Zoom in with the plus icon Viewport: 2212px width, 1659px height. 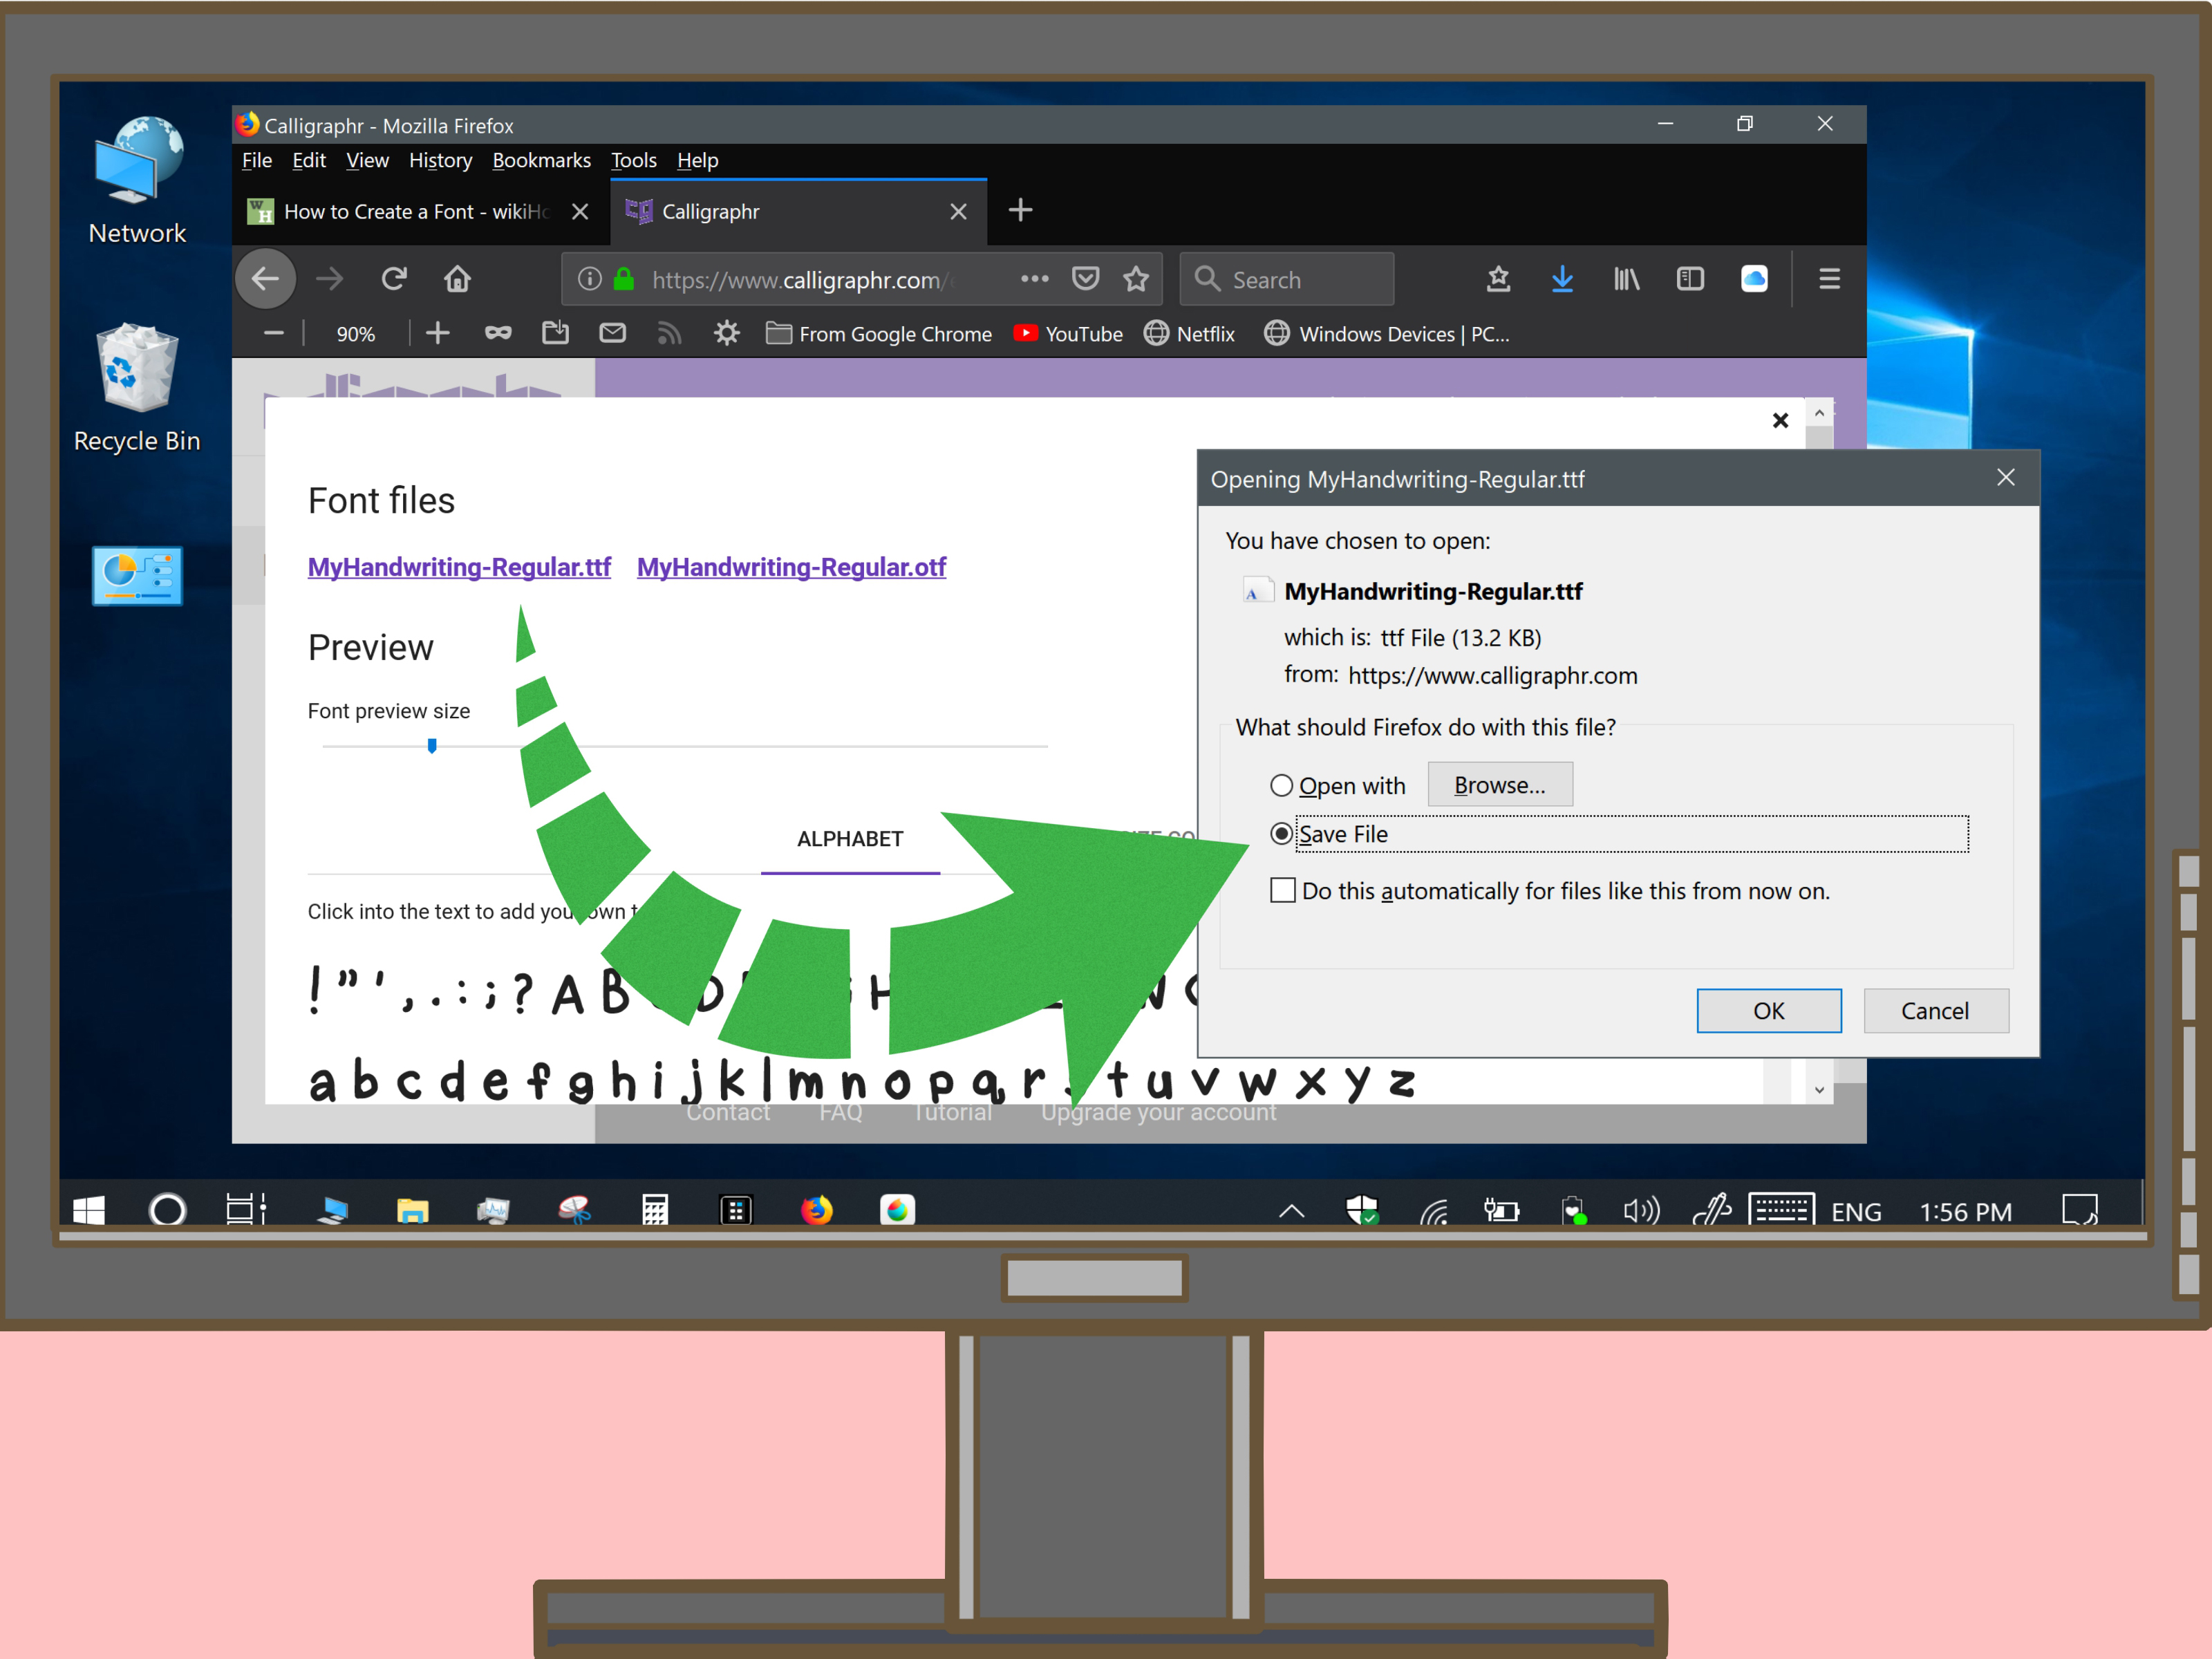pos(437,333)
